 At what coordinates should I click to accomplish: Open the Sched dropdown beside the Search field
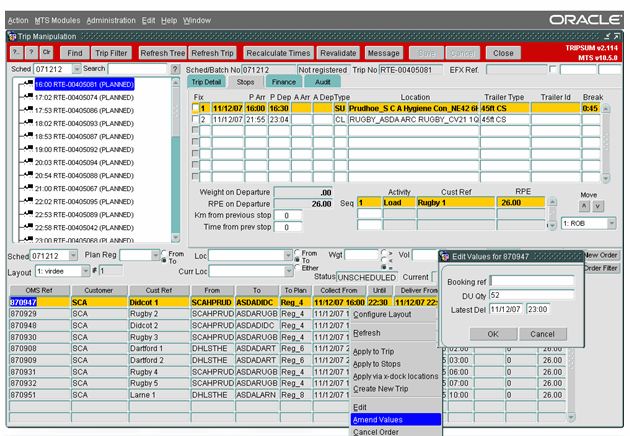77,69
